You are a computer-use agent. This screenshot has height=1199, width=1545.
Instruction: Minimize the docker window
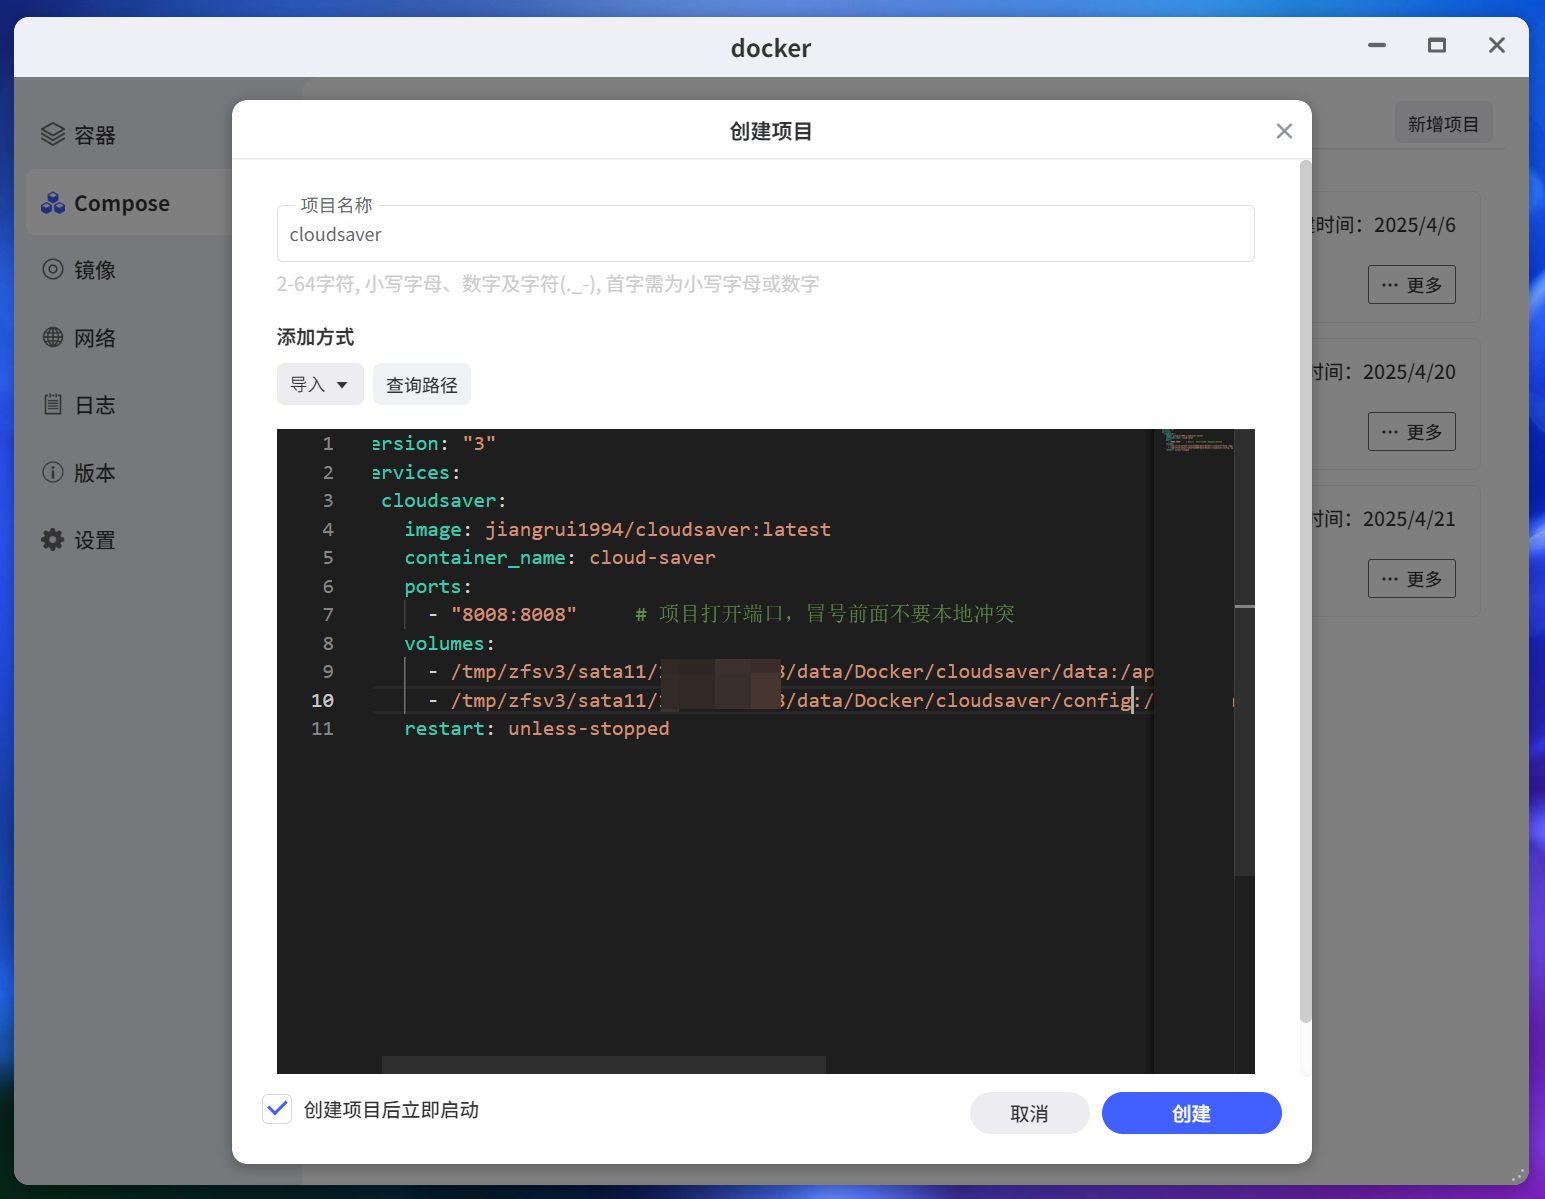click(x=1377, y=45)
